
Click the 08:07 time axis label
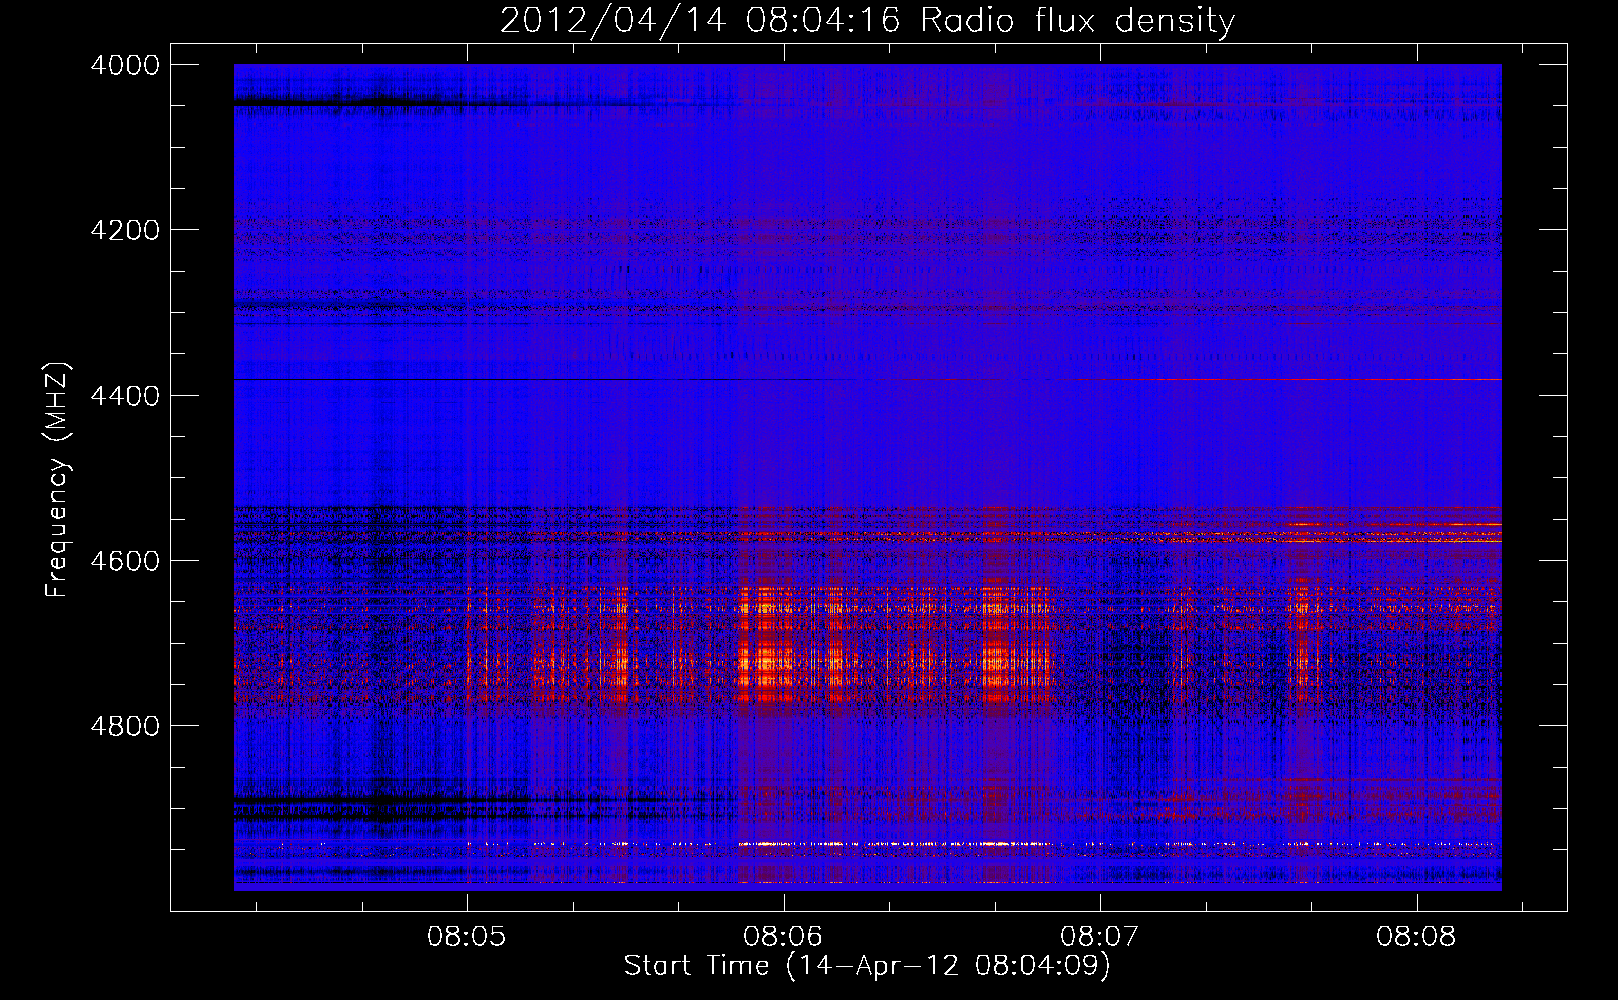point(1100,937)
